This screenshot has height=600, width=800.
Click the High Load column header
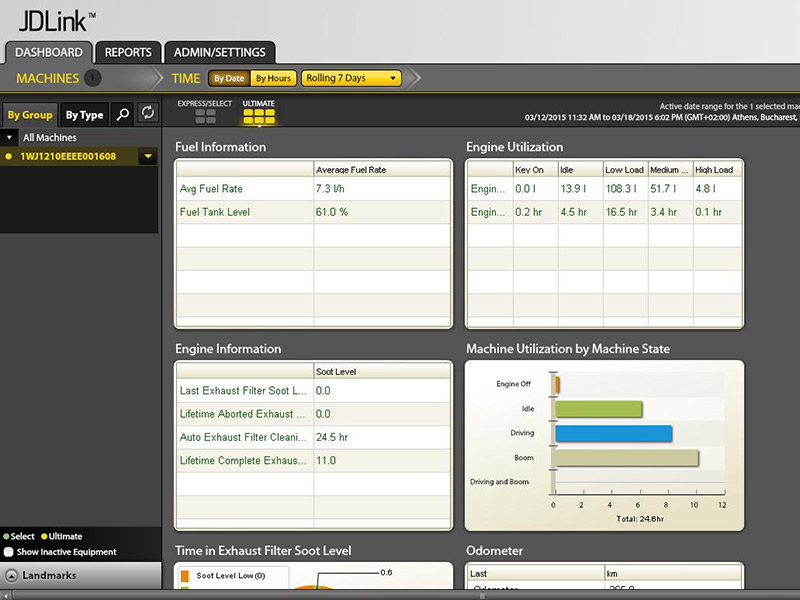[717, 170]
